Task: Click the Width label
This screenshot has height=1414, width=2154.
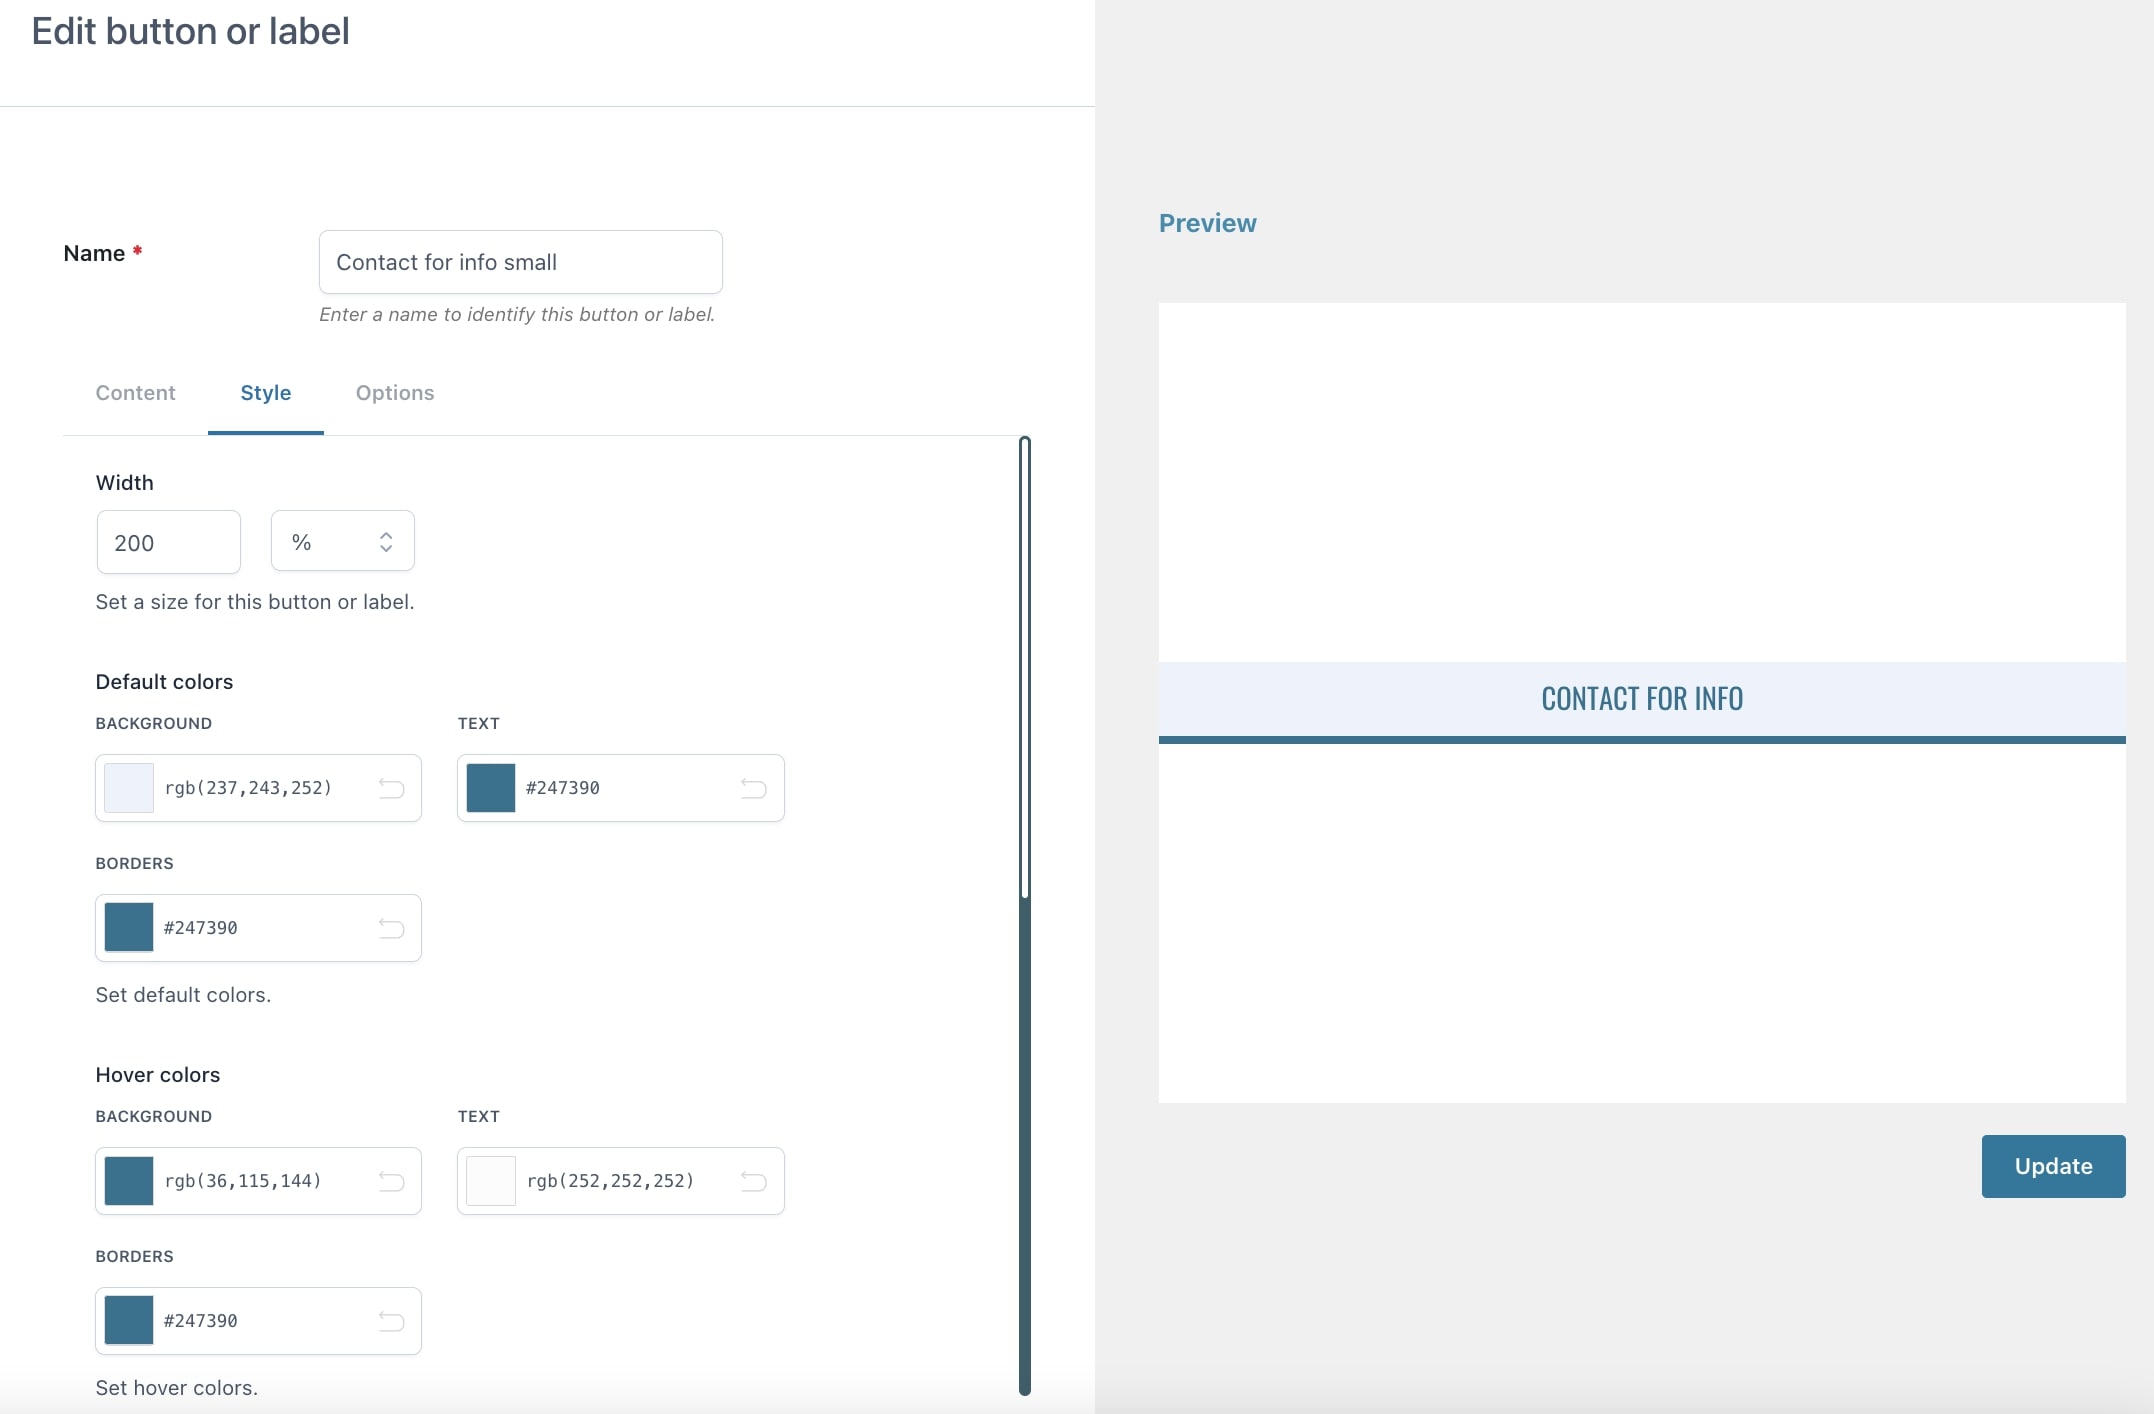Action: point(124,483)
